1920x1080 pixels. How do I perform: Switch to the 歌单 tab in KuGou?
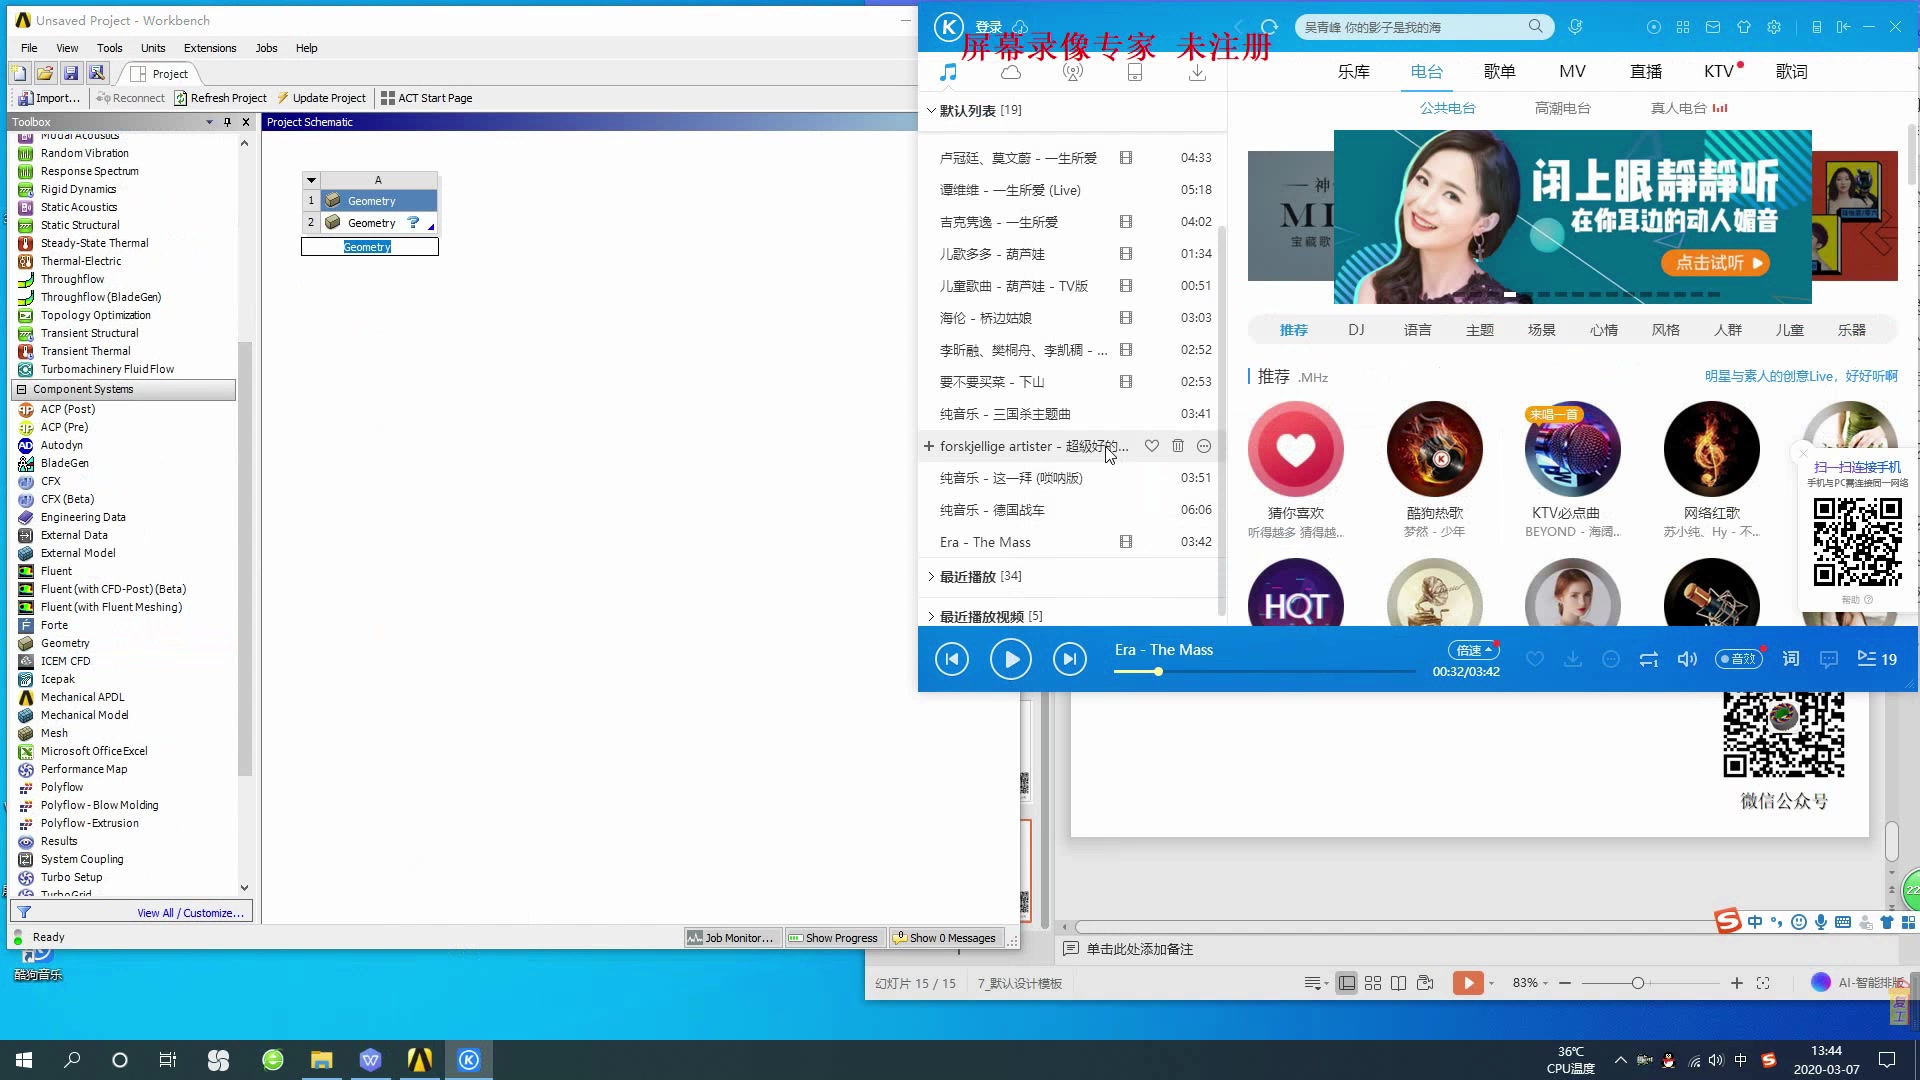tap(1499, 72)
